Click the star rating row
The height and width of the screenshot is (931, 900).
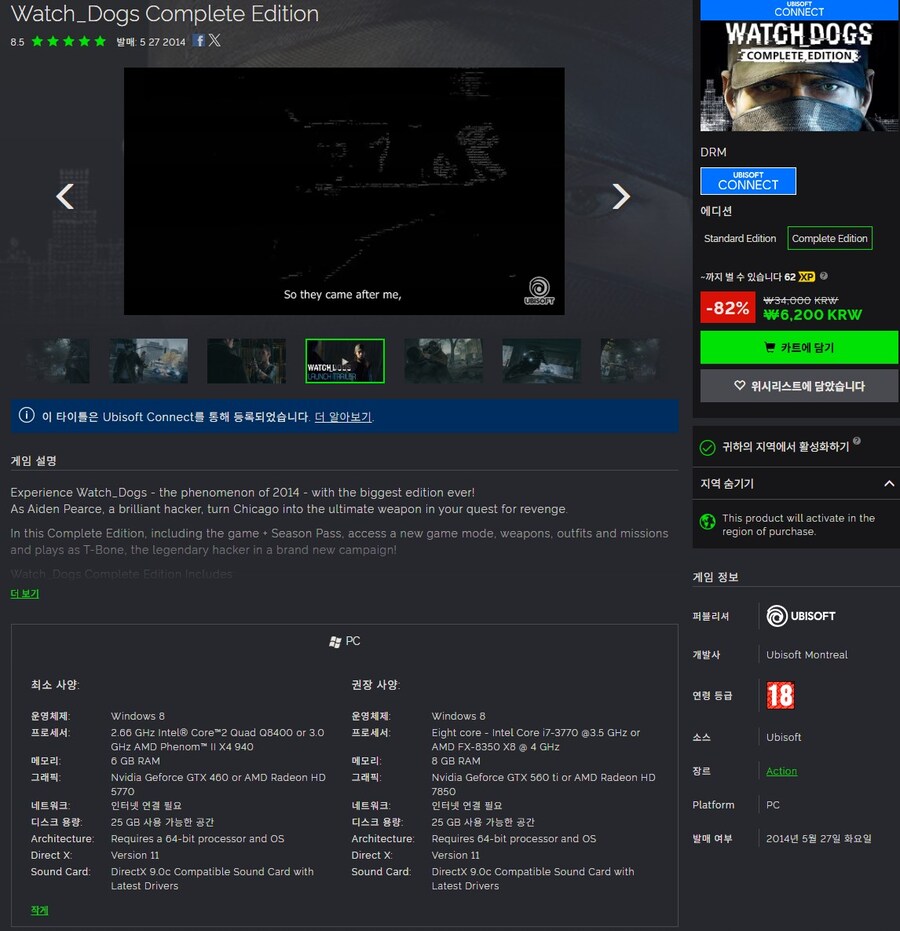coord(68,41)
